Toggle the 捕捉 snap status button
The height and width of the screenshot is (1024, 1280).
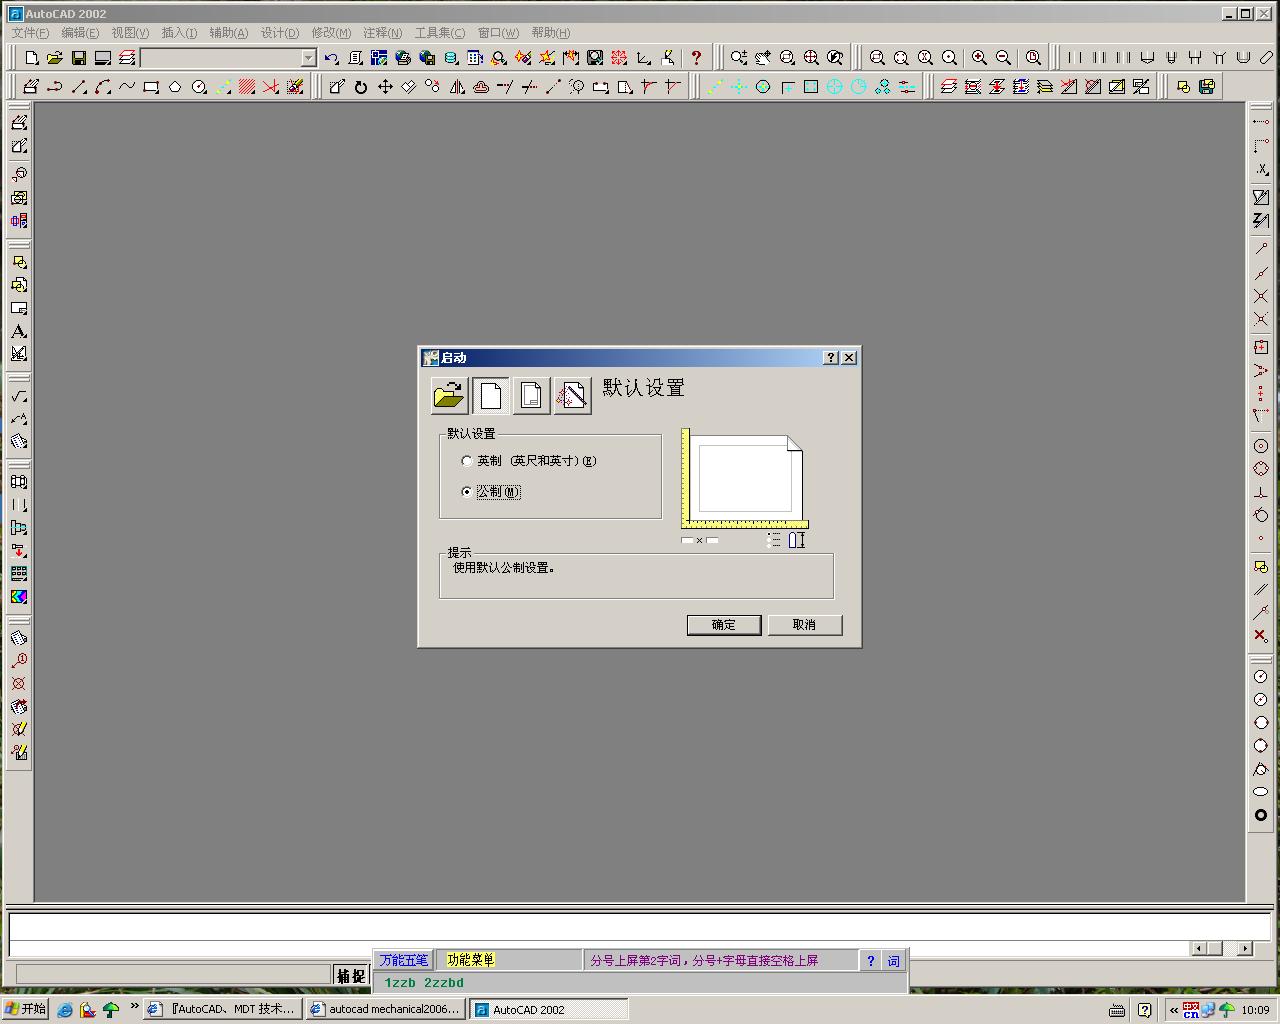click(351, 976)
